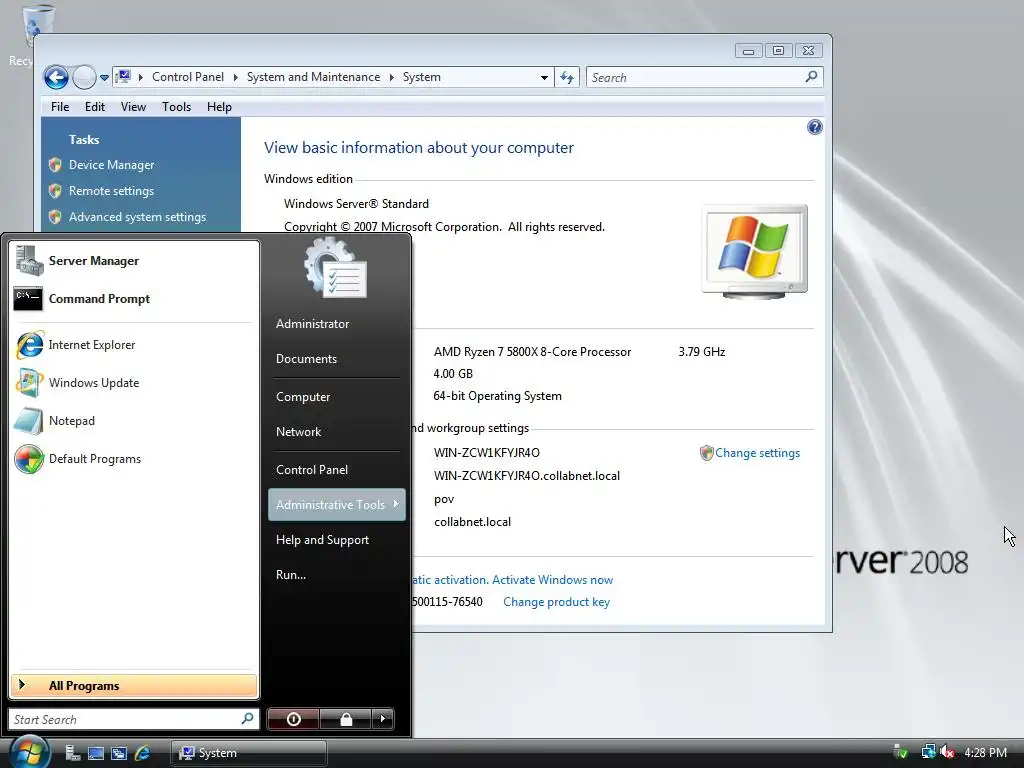Open the recent pages dropdown arrow
The height and width of the screenshot is (768, 1024).
(104, 78)
